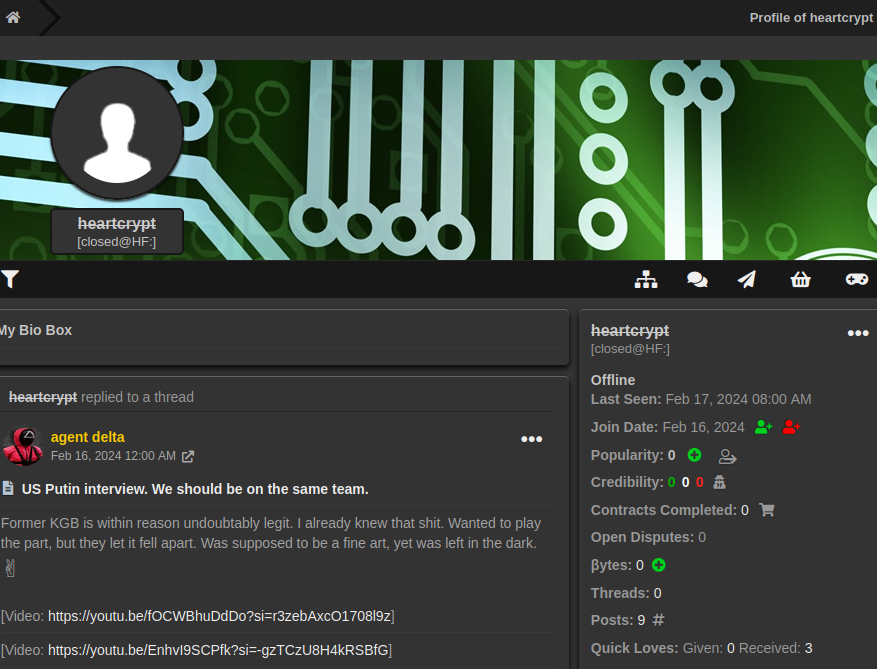The width and height of the screenshot is (877, 669).
Task: Click the My Bio Box header
Action: point(36,330)
